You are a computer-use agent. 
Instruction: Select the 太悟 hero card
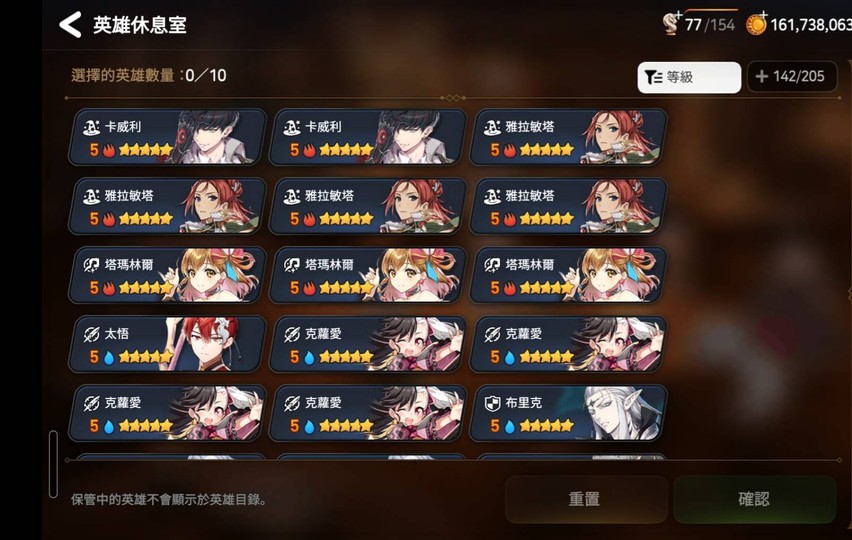coord(167,344)
